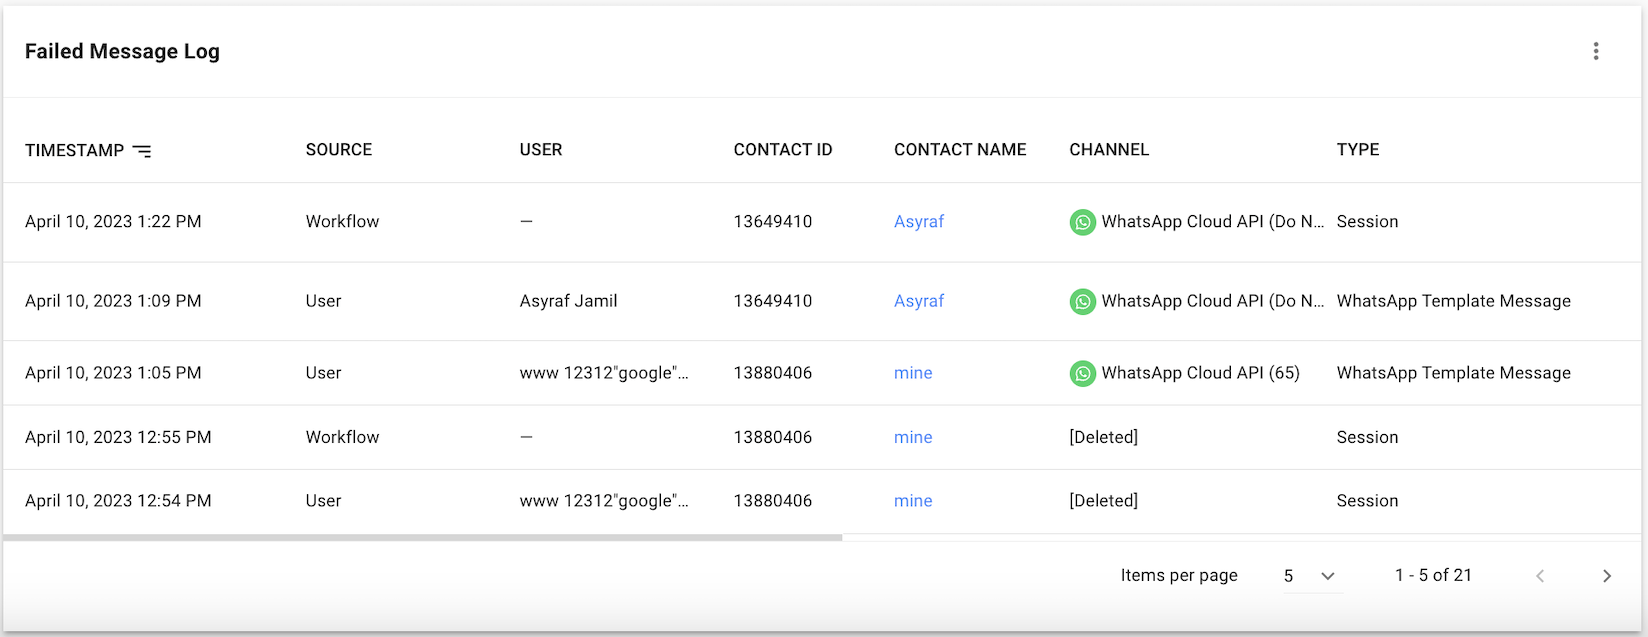The width and height of the screenshot is (1648, 637).
Task: Go to next page arrow
Action: coord(1606,576)
